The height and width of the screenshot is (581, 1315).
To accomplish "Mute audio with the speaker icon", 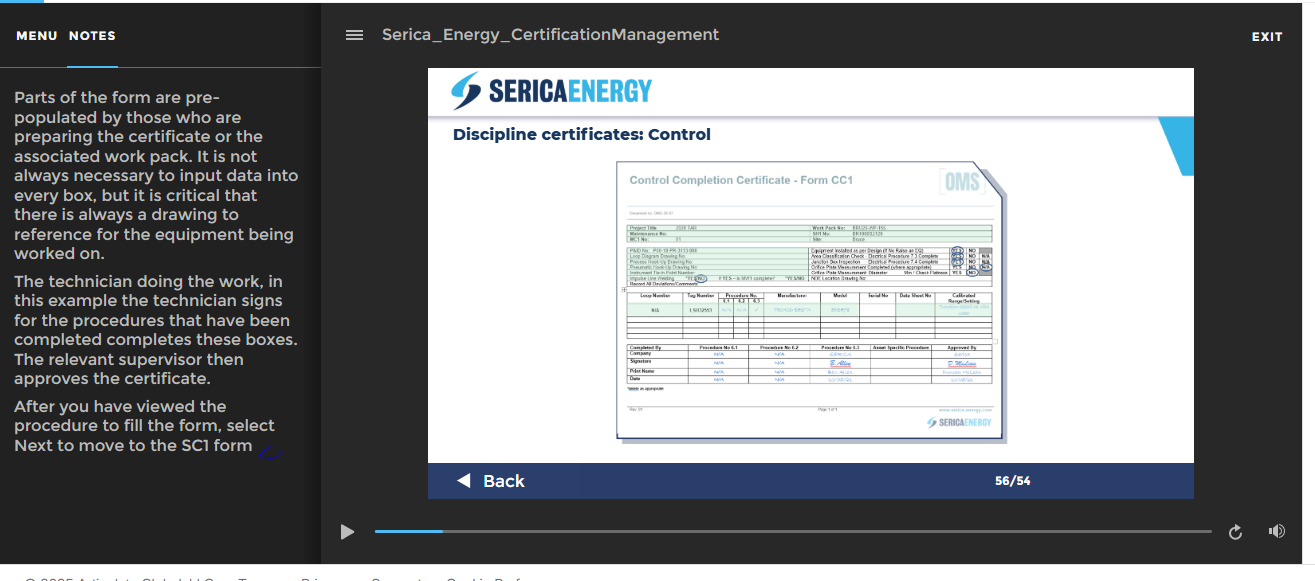I will pyautogui.click(x=1276, y=531).
